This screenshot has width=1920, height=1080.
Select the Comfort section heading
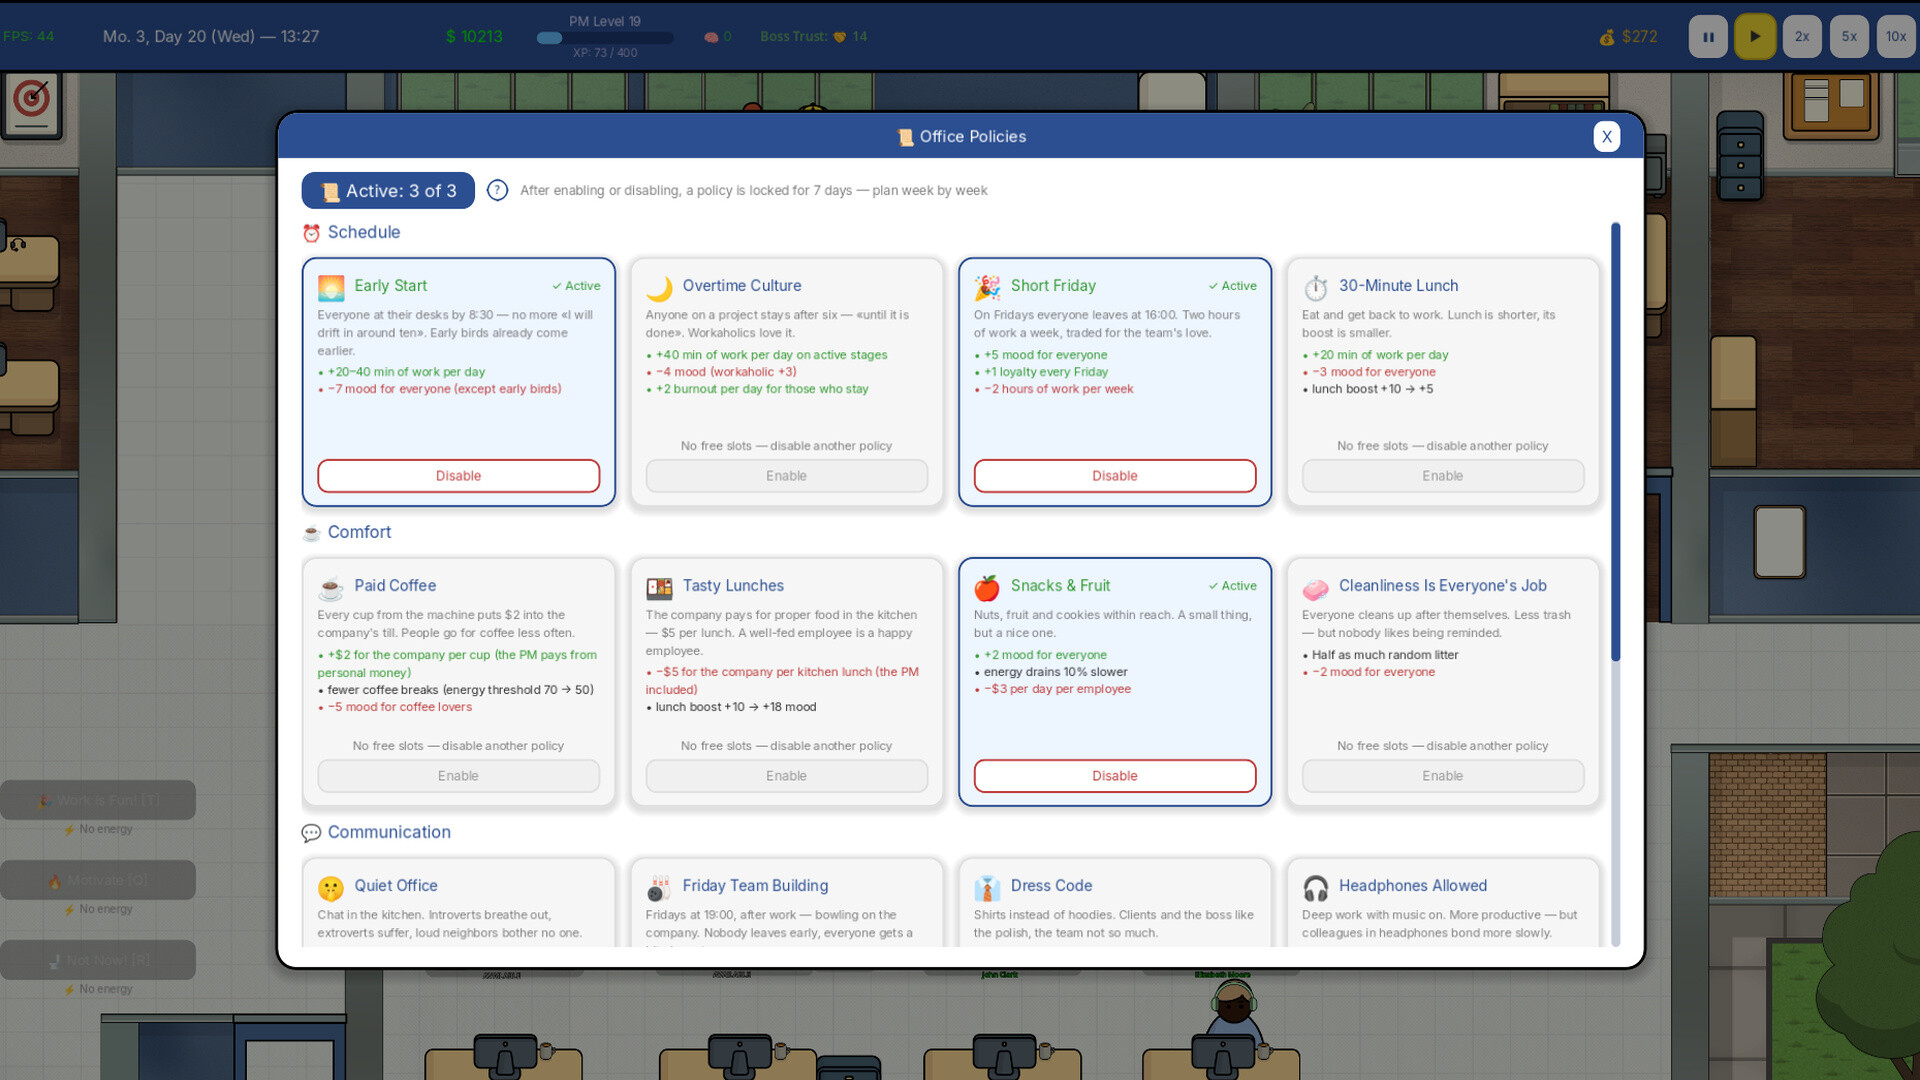359,532
